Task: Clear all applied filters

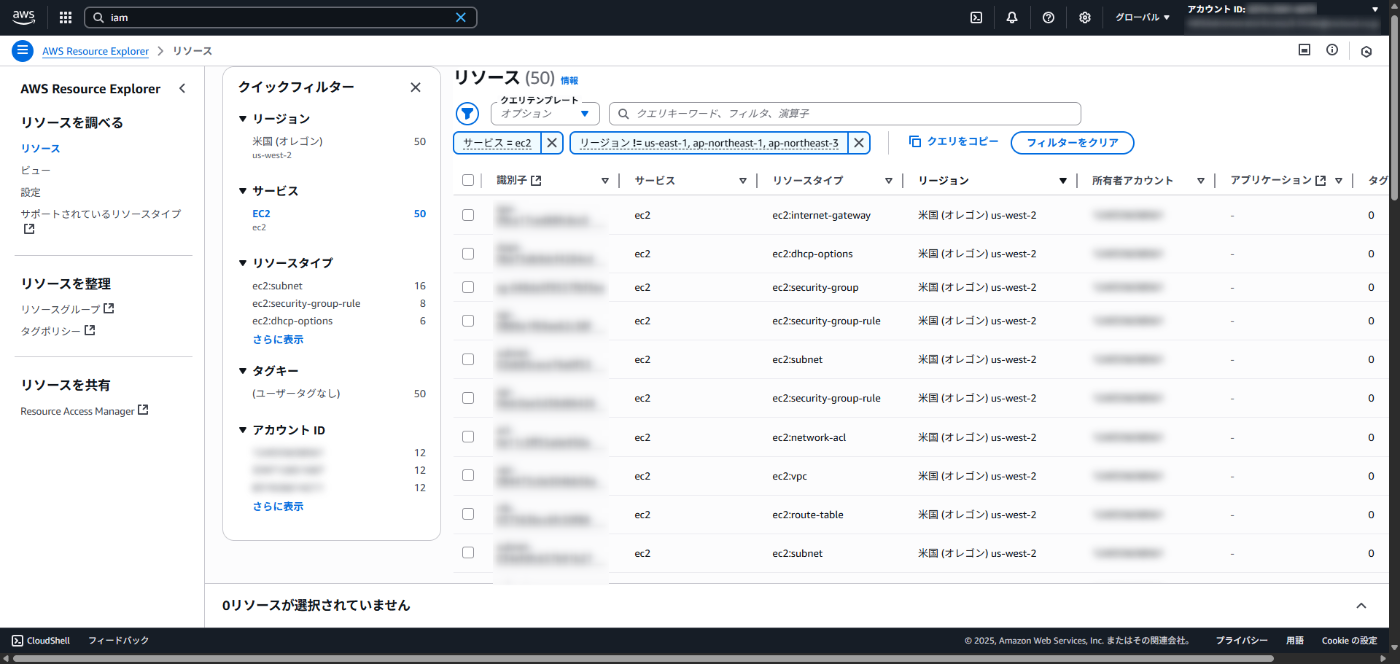Action: click(1072, 143)
